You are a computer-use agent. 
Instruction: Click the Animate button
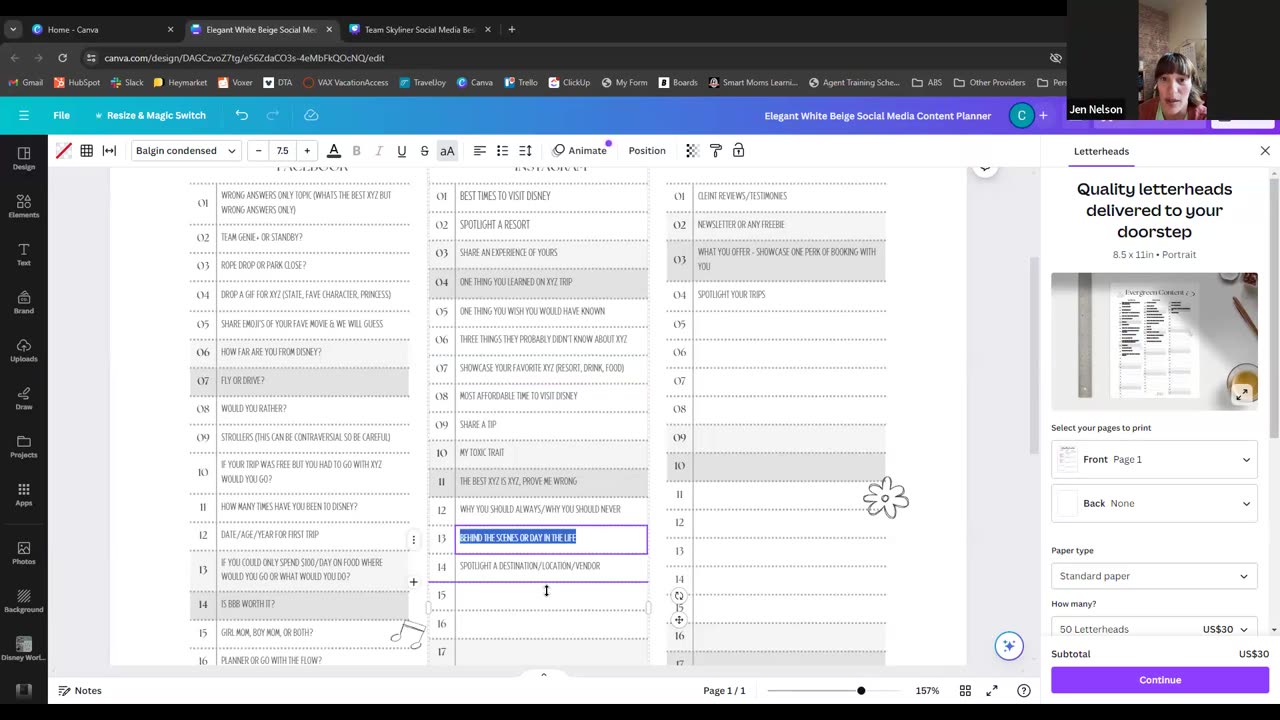pos(580,150)
